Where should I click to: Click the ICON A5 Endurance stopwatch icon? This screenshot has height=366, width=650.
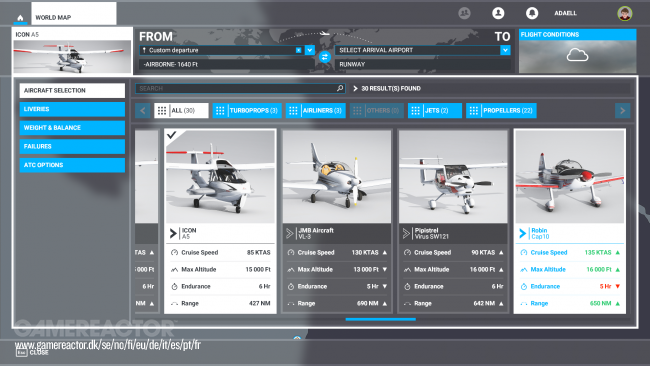[175, 286]
